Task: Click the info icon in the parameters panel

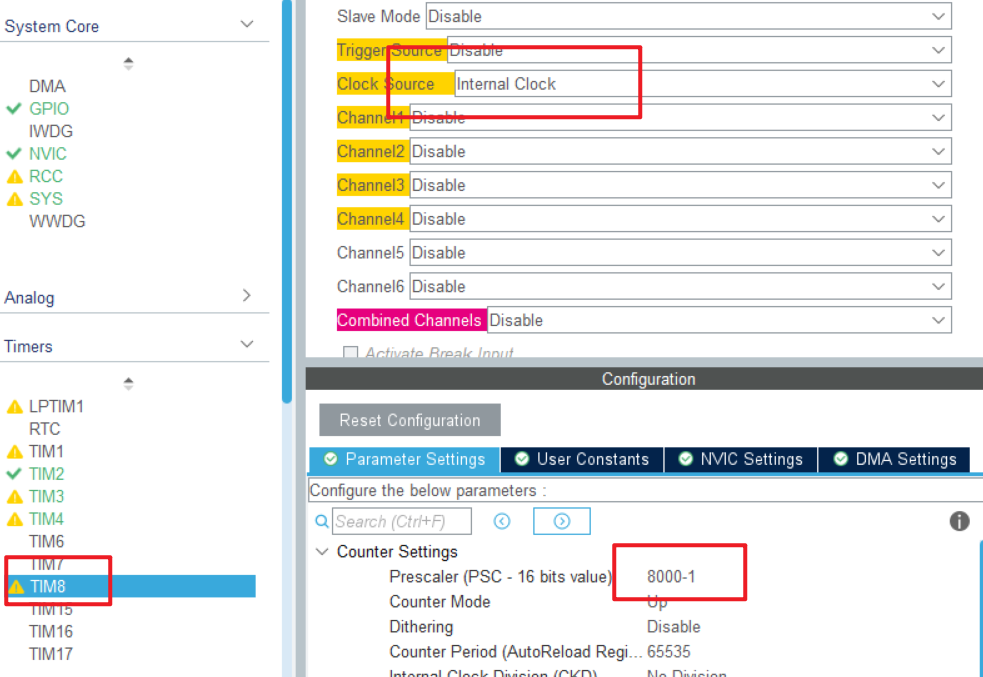Action: 959,521
